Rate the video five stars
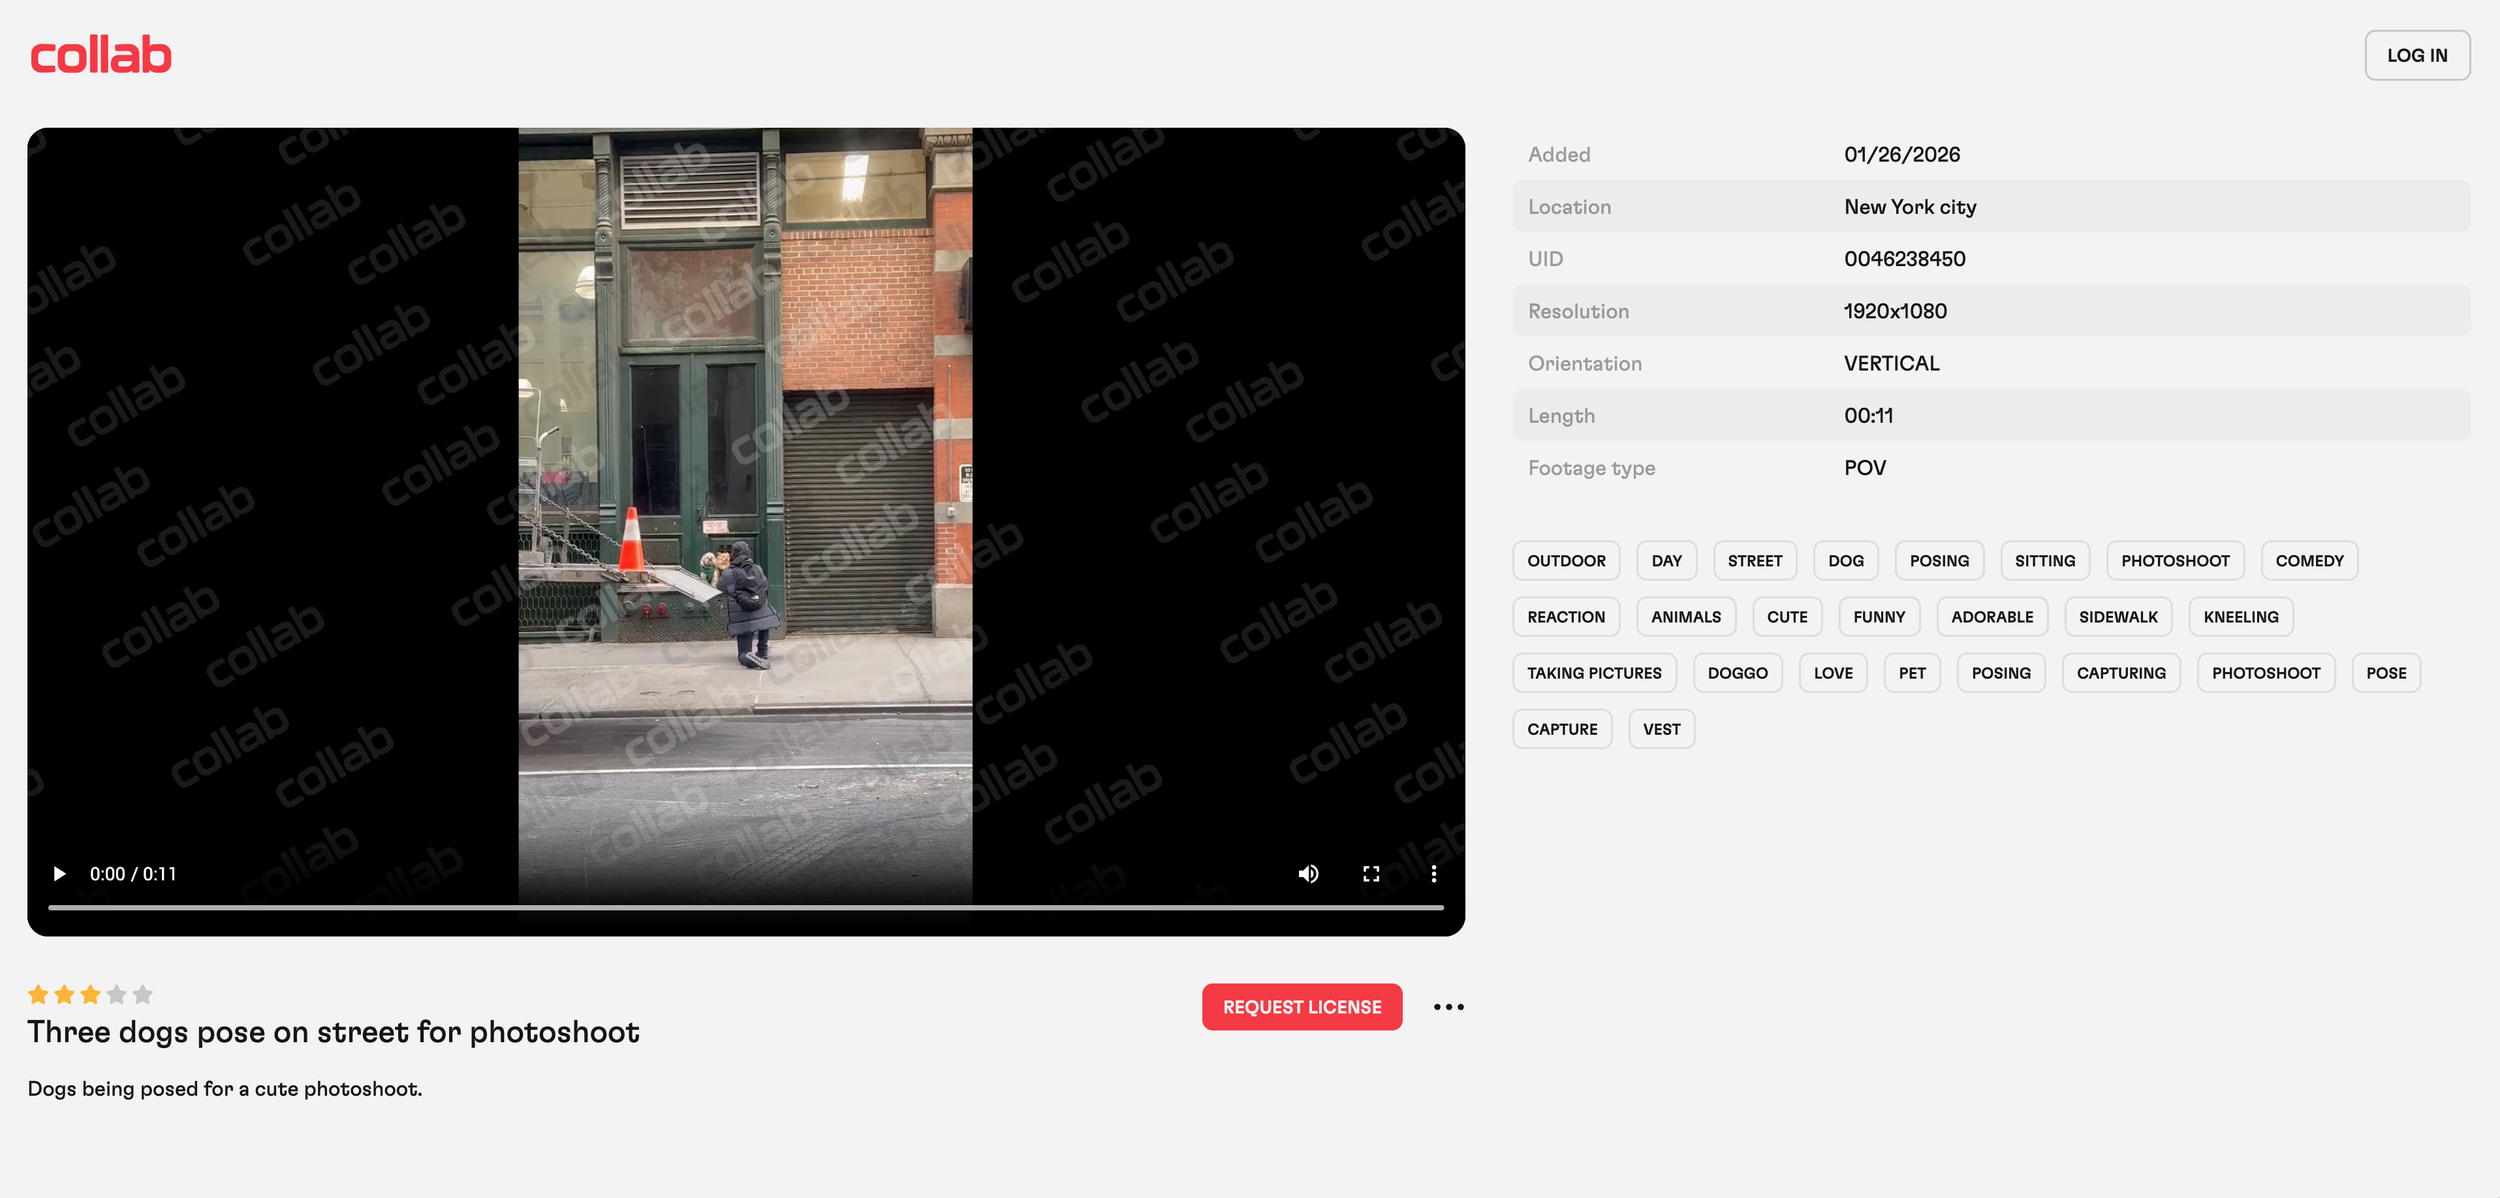 coord(143,994)
